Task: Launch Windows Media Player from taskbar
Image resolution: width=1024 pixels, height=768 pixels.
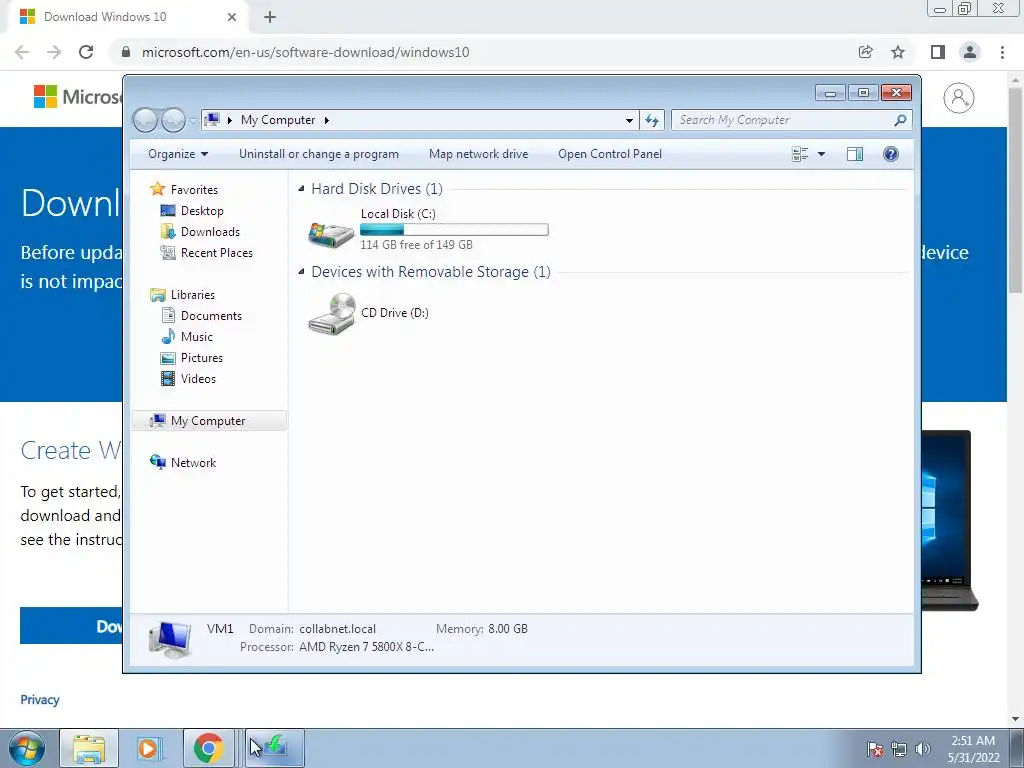Action: click(149, 748)
